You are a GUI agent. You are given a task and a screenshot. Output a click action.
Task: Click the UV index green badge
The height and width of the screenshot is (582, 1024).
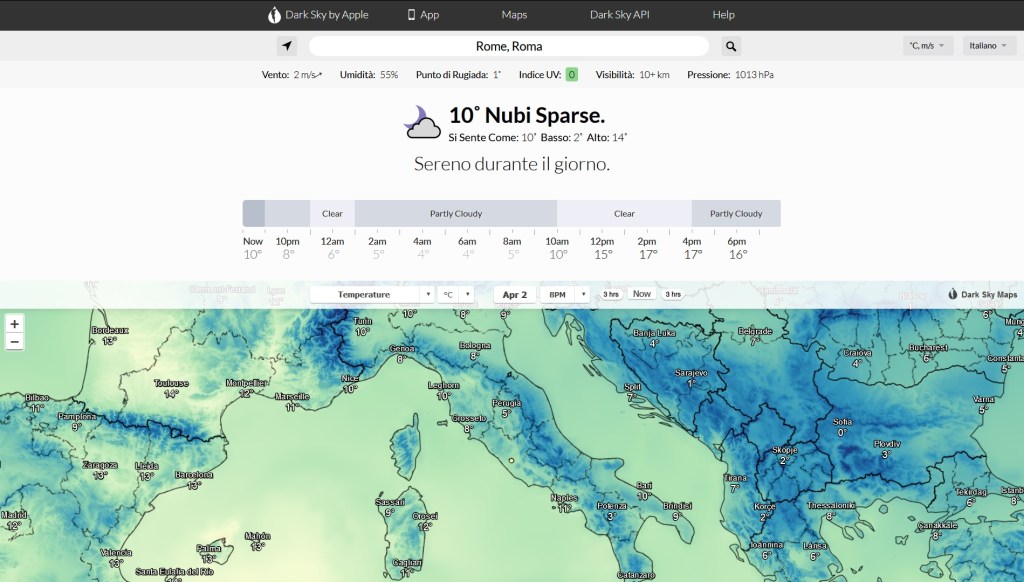[571, 75]
